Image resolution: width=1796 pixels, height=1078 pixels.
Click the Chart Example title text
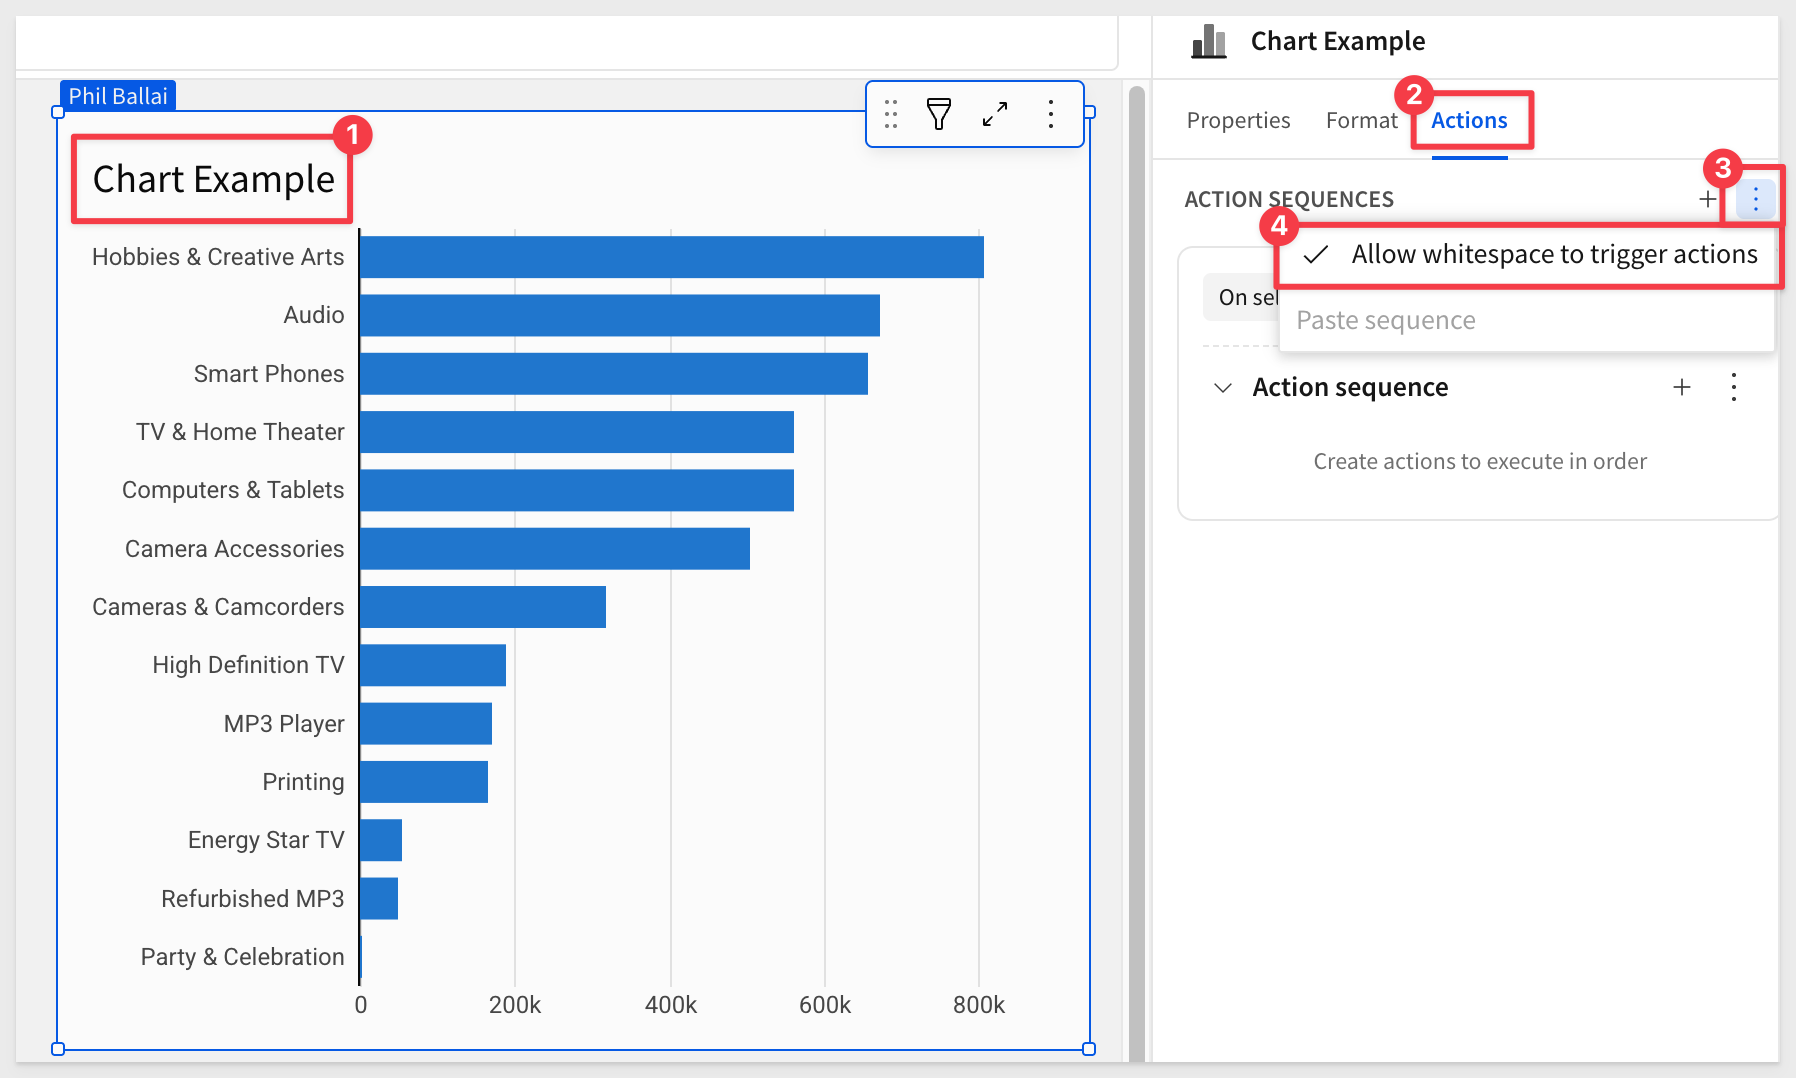click(x=213, y=180)
